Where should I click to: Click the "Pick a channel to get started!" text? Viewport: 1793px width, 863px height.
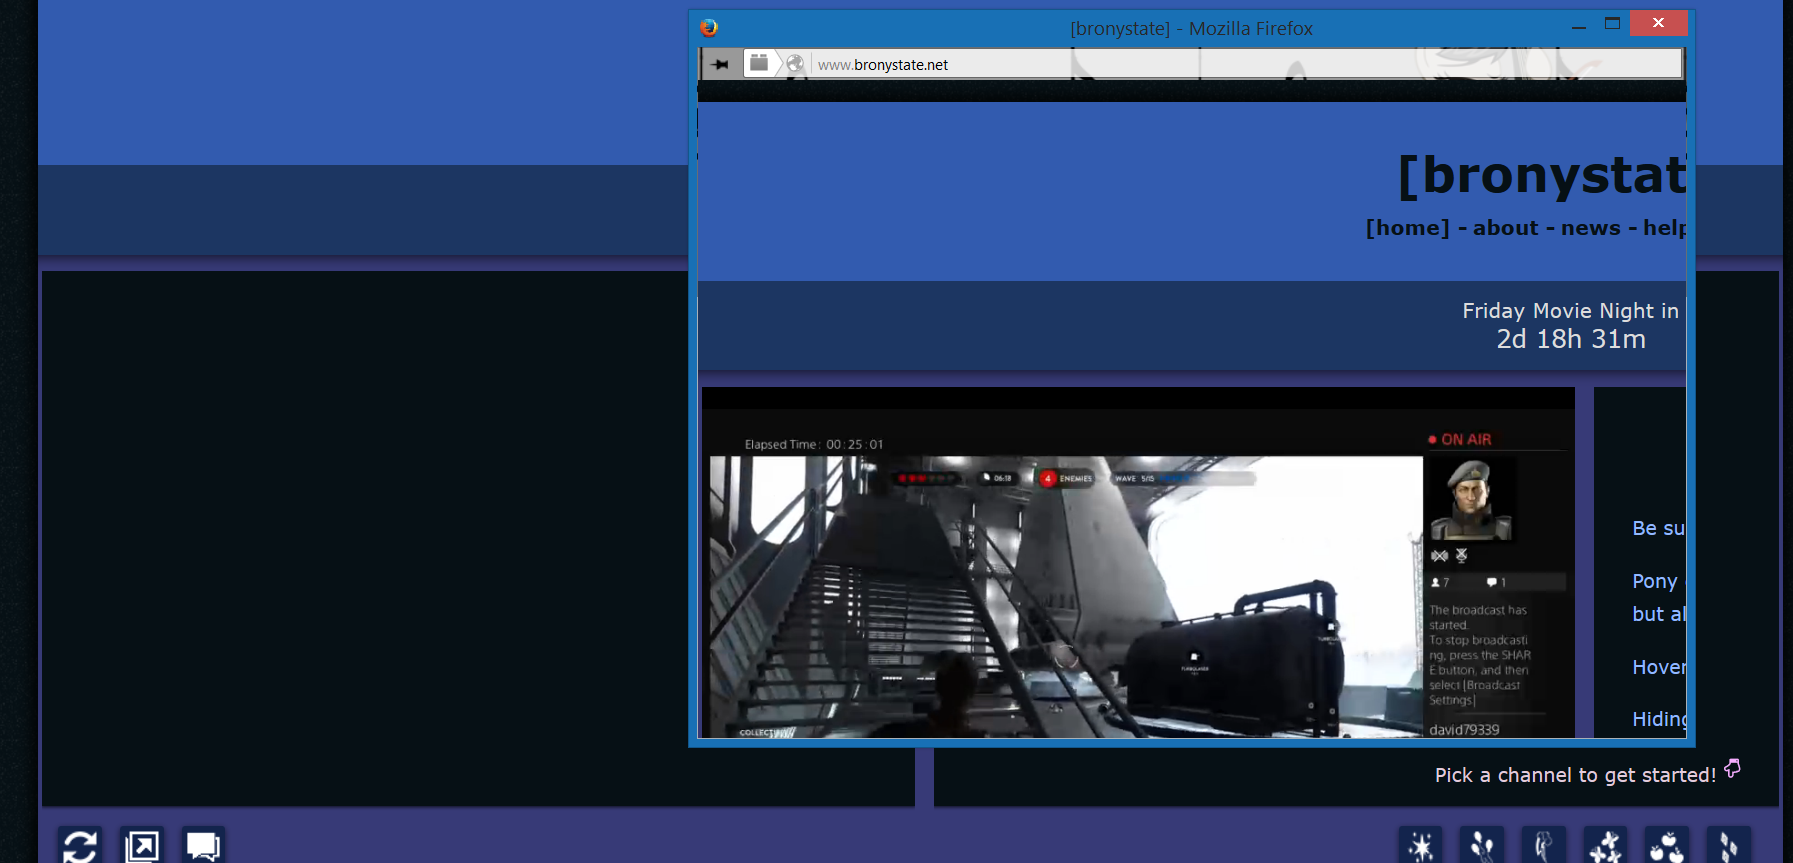click(1575, 775)
